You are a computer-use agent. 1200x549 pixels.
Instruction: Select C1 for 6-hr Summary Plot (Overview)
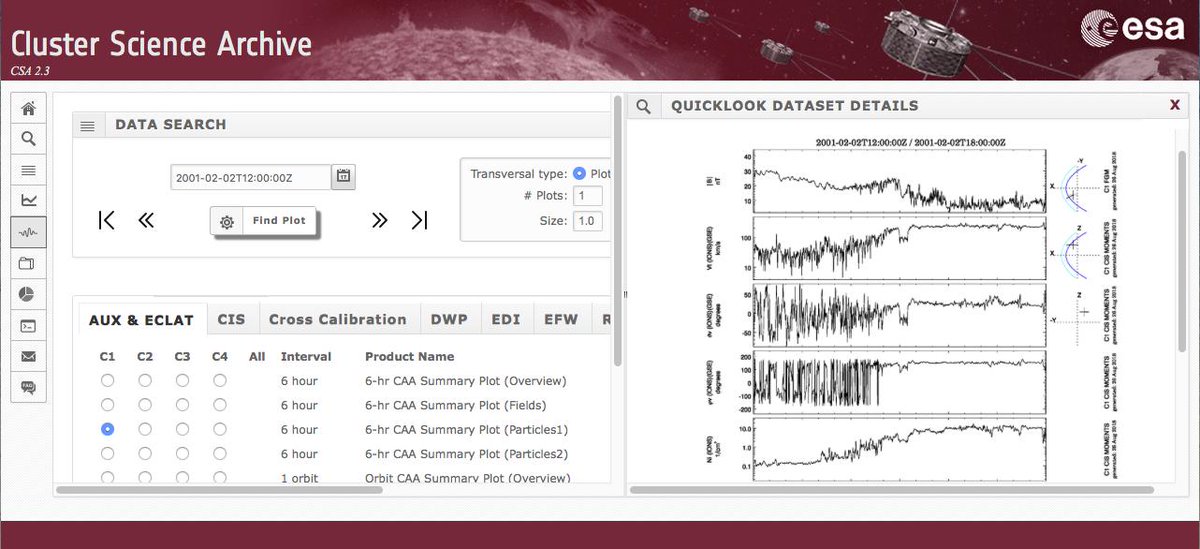pyautogui.click(x=108, y=380)
